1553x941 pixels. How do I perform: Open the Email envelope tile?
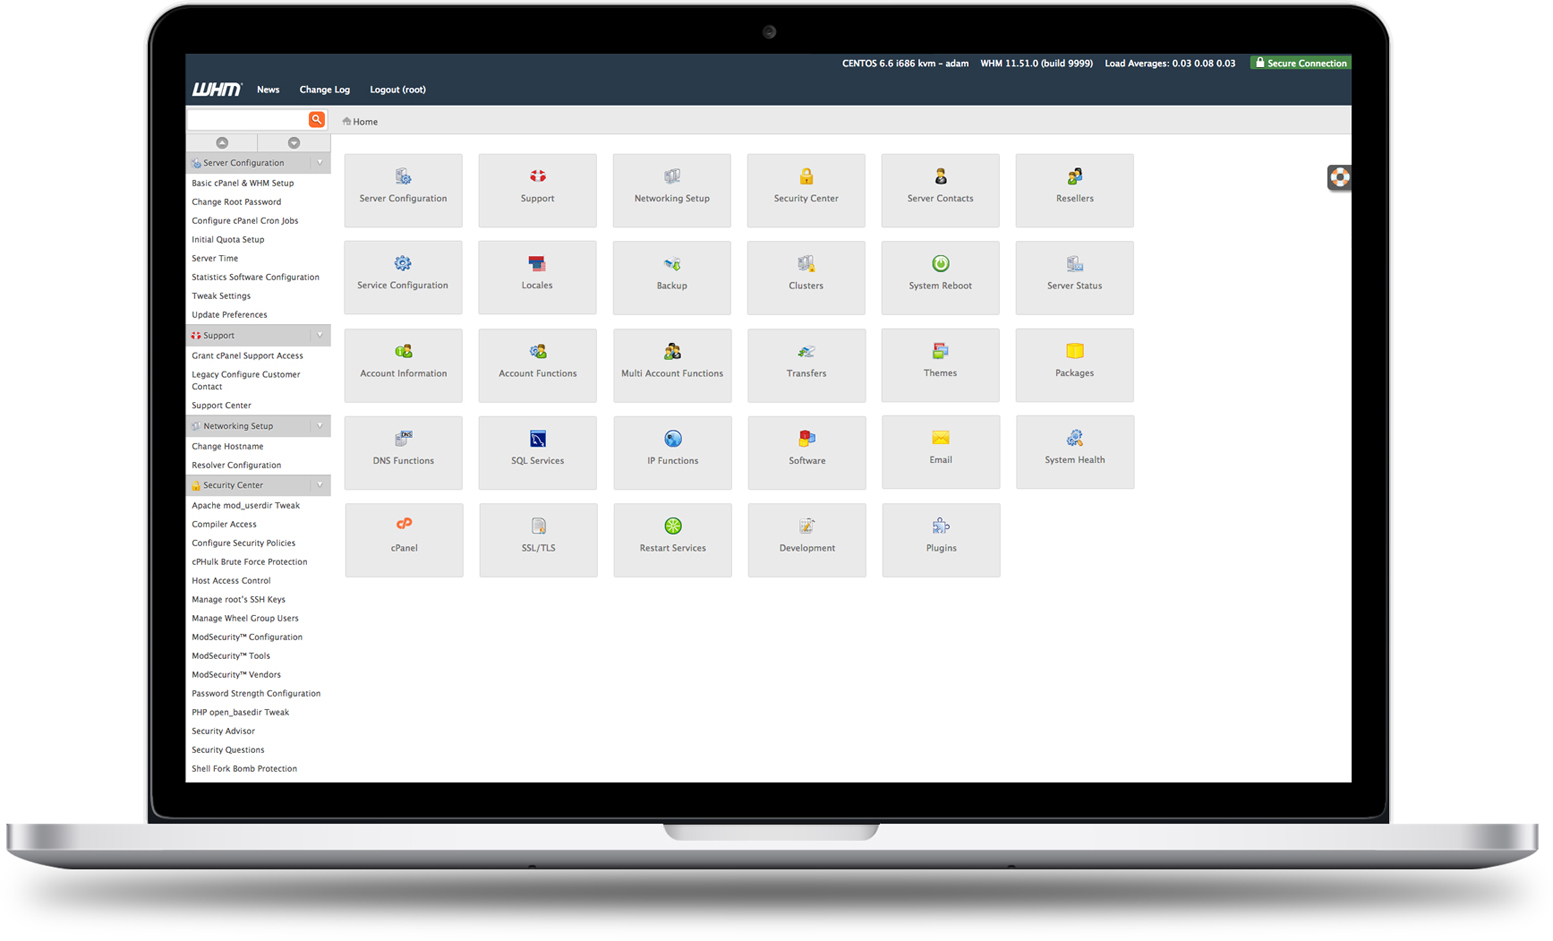[x=940, y=452]
